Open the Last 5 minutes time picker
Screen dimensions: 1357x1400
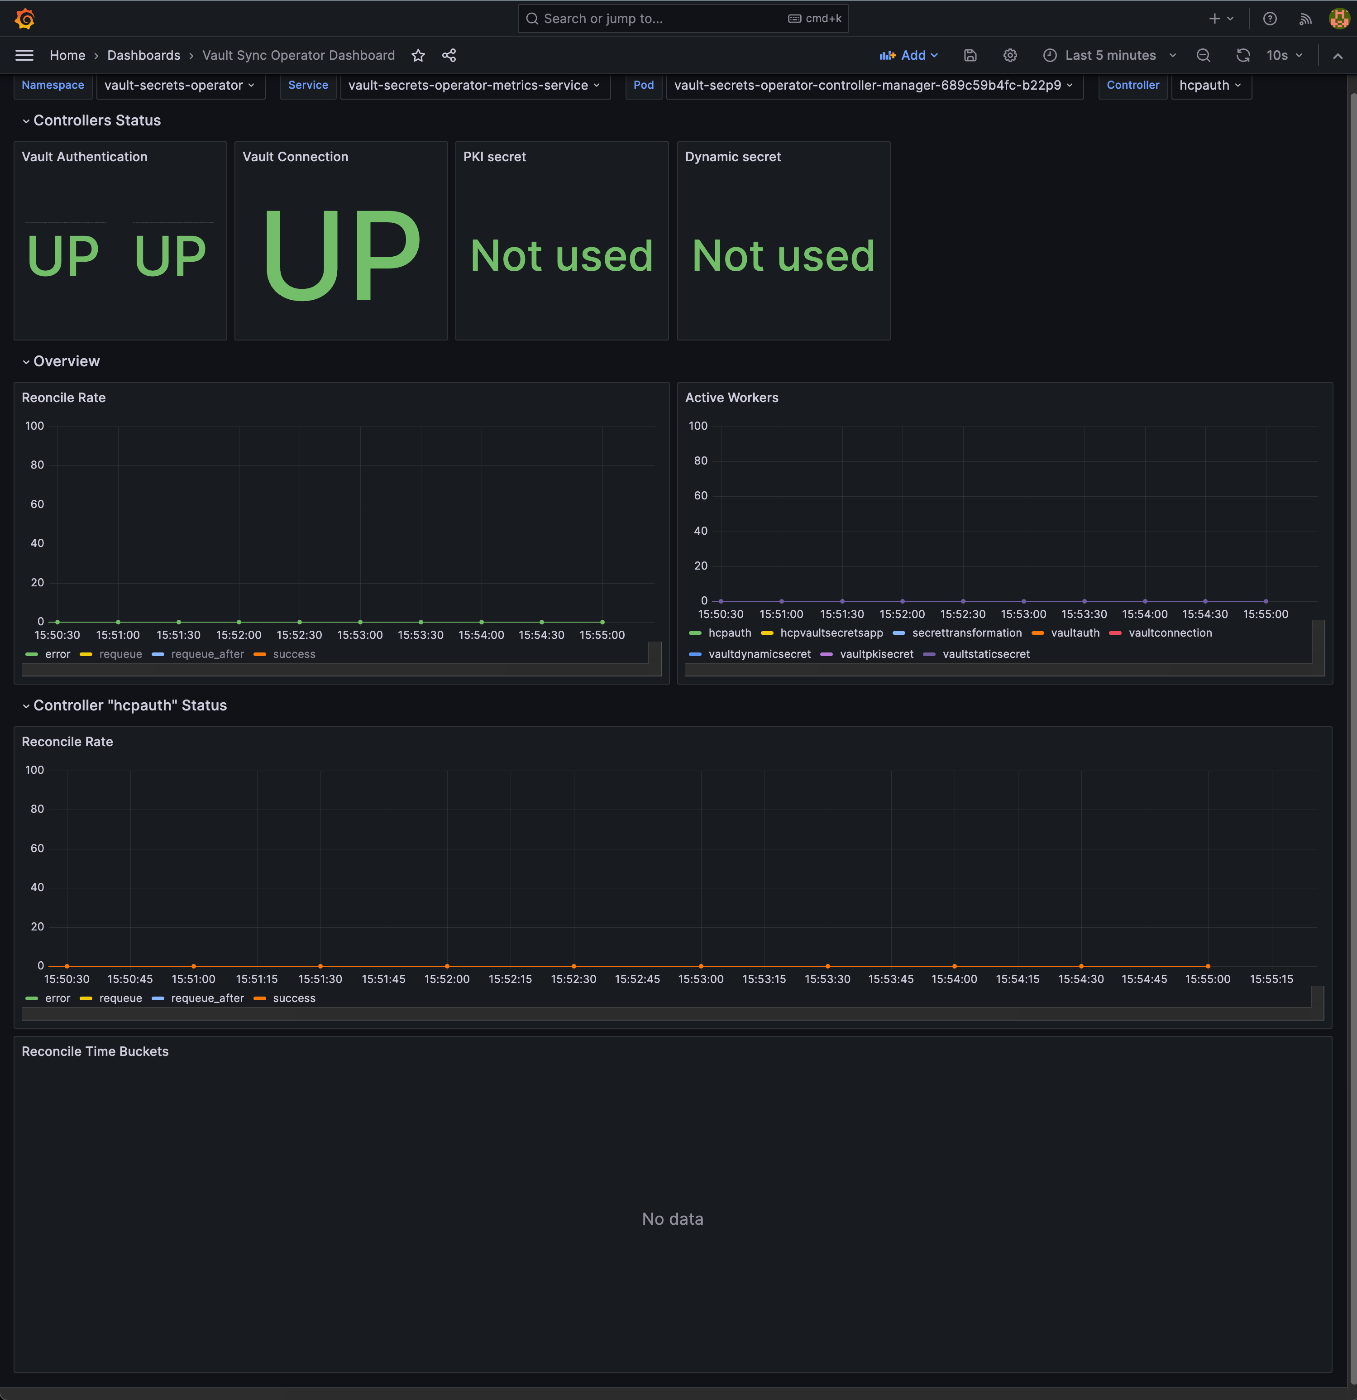click(x=1110, y=55)
